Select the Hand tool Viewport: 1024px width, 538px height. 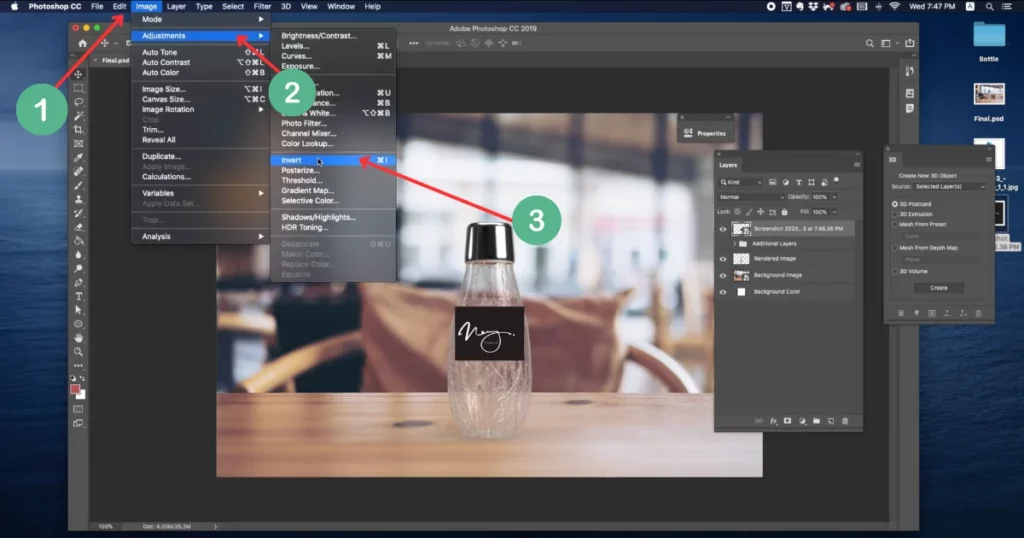click(x=78, y=338)
